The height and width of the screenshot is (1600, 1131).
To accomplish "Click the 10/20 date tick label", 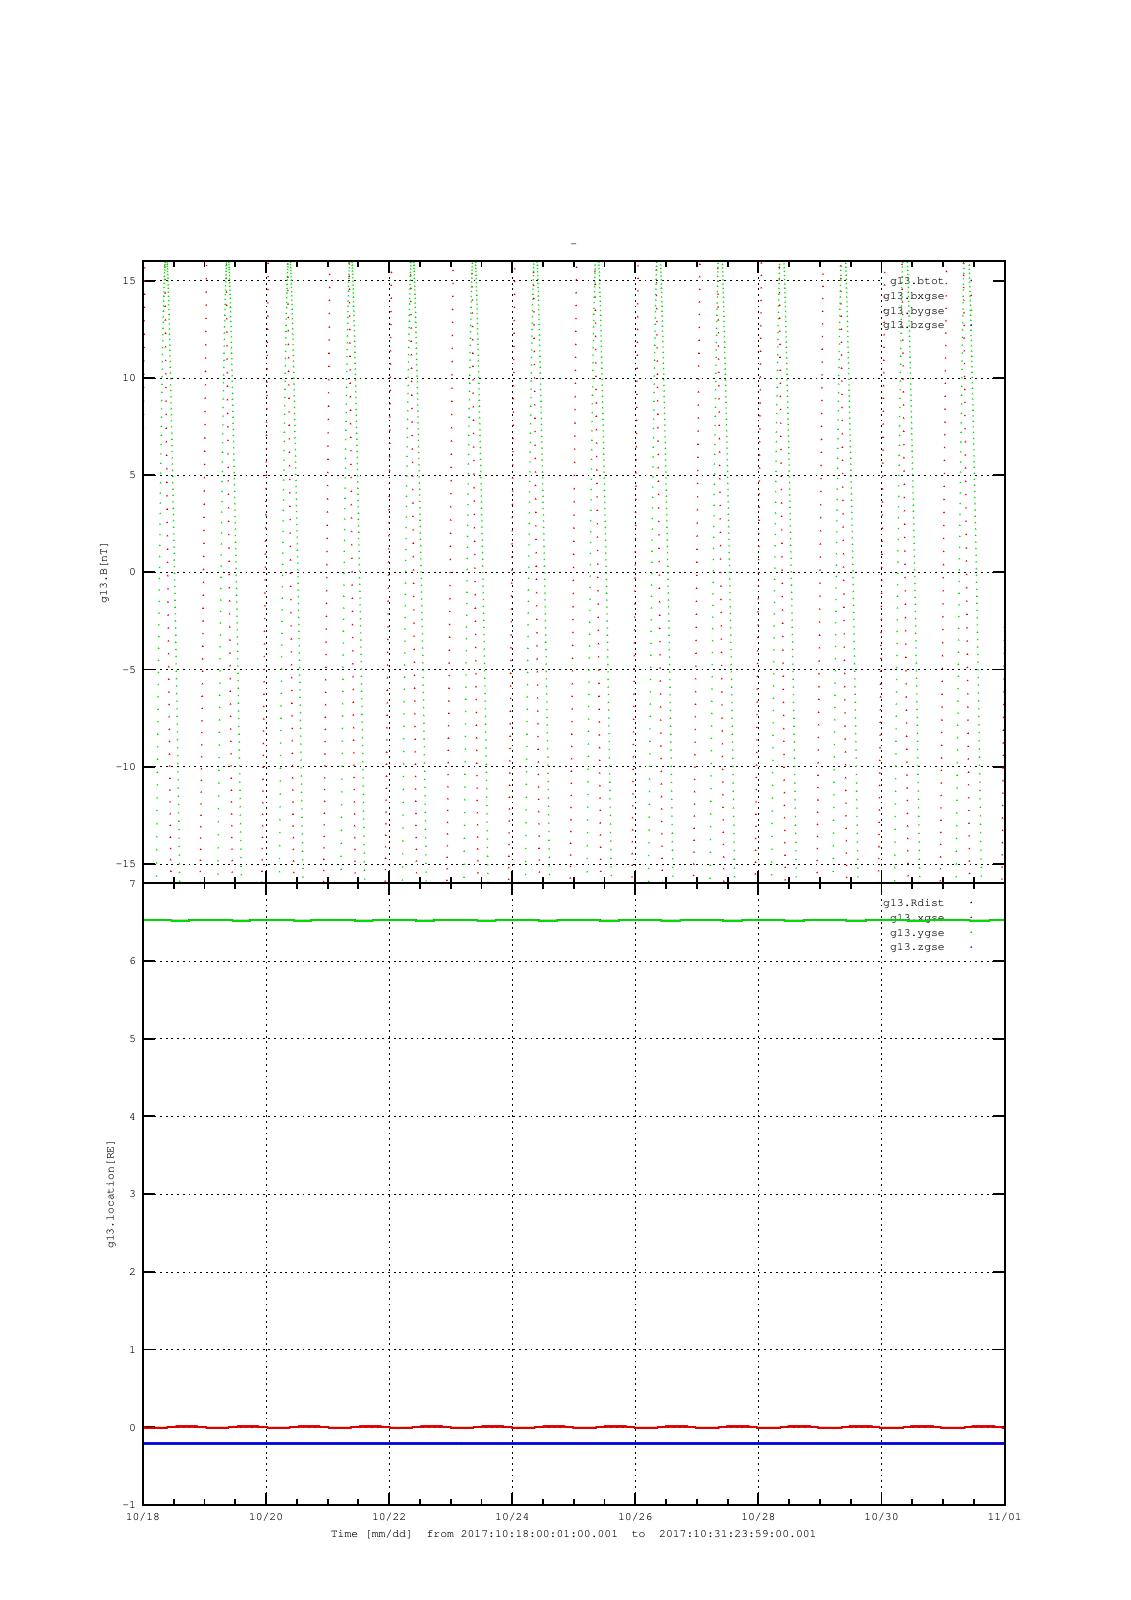I will click(x=266, y=1517).
